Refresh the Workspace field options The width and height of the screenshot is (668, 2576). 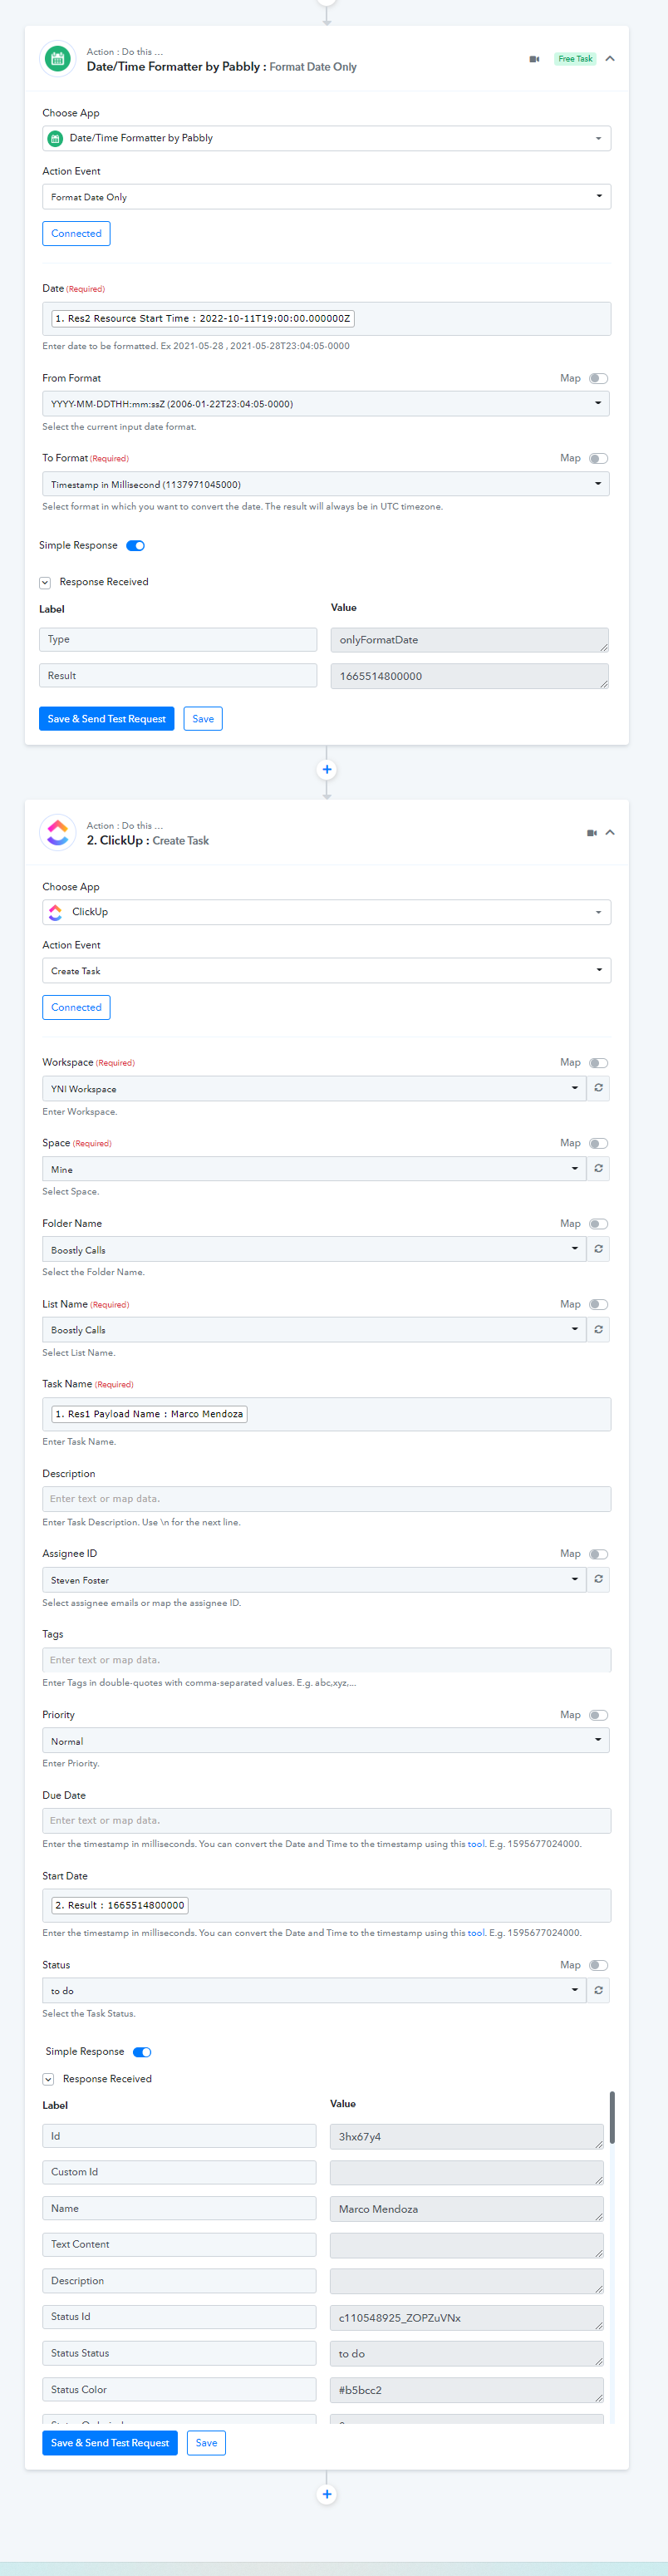(x=598, y=1088)
